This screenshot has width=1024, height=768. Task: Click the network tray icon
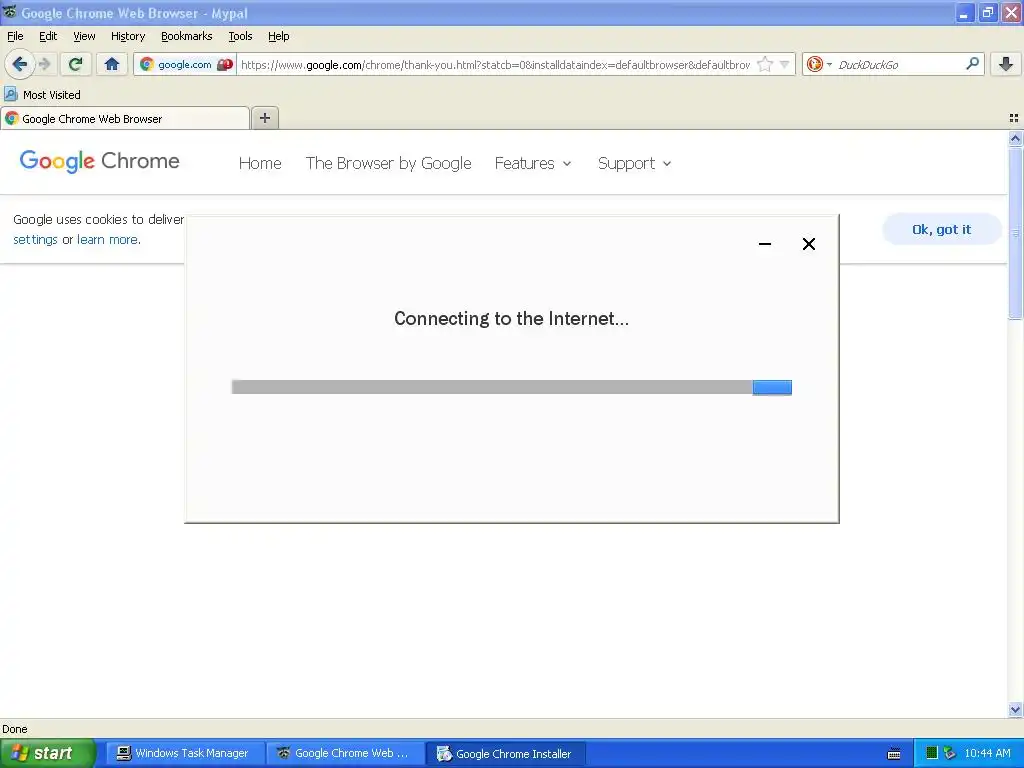tap(950, 753)
